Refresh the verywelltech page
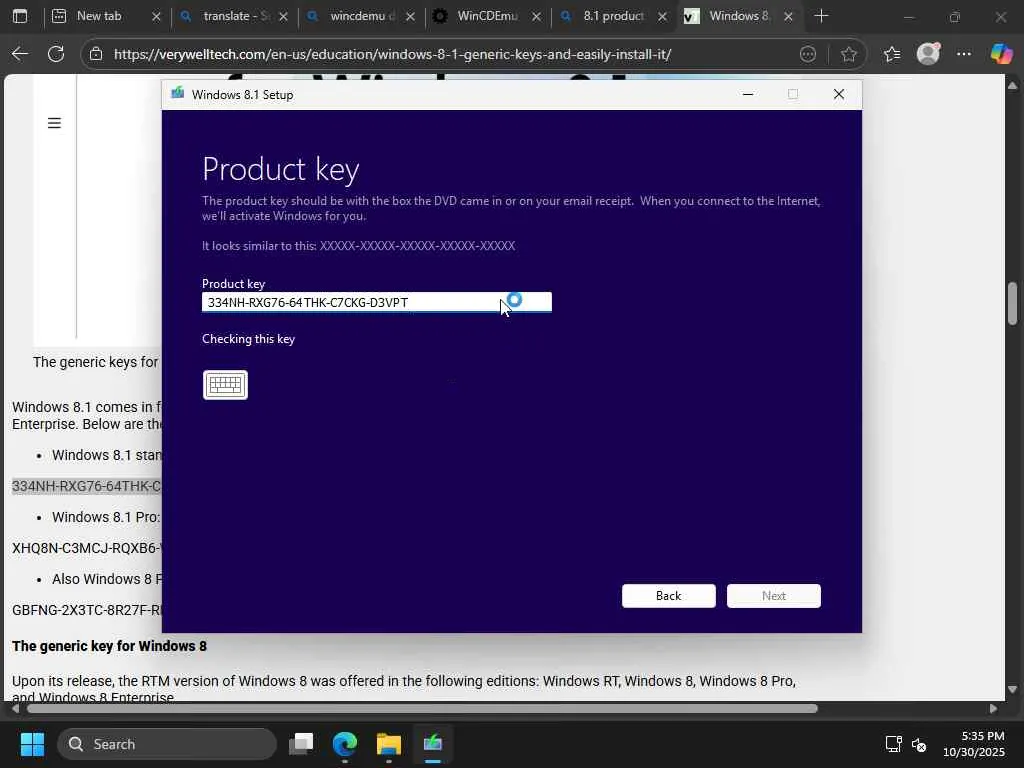Image resolution: width=1024 pixels, height=768 pixels. 56,54
